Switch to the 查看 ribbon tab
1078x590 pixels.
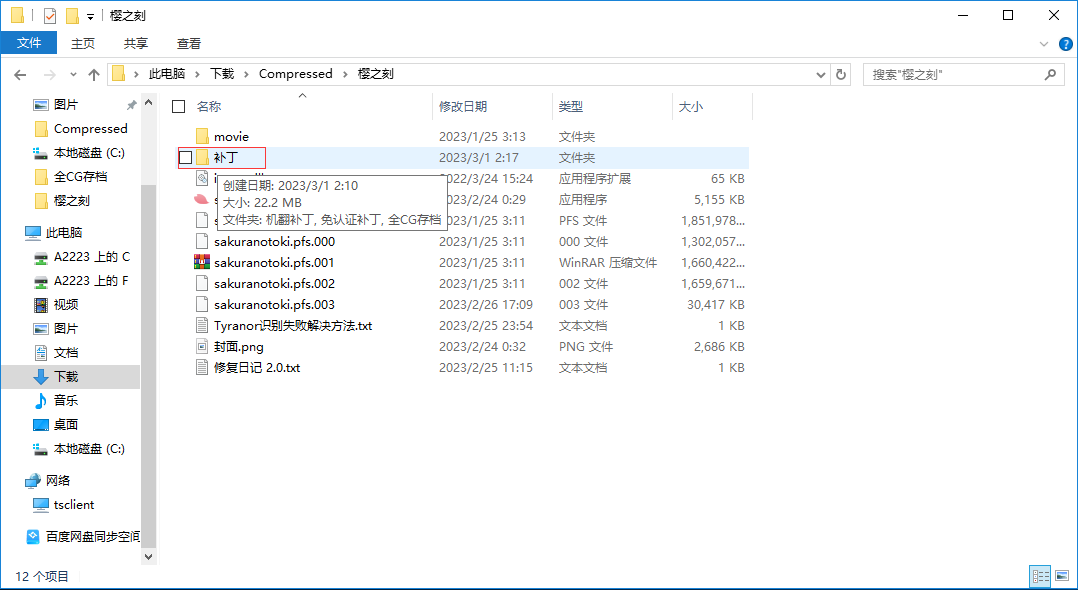[x=188, y=43]
